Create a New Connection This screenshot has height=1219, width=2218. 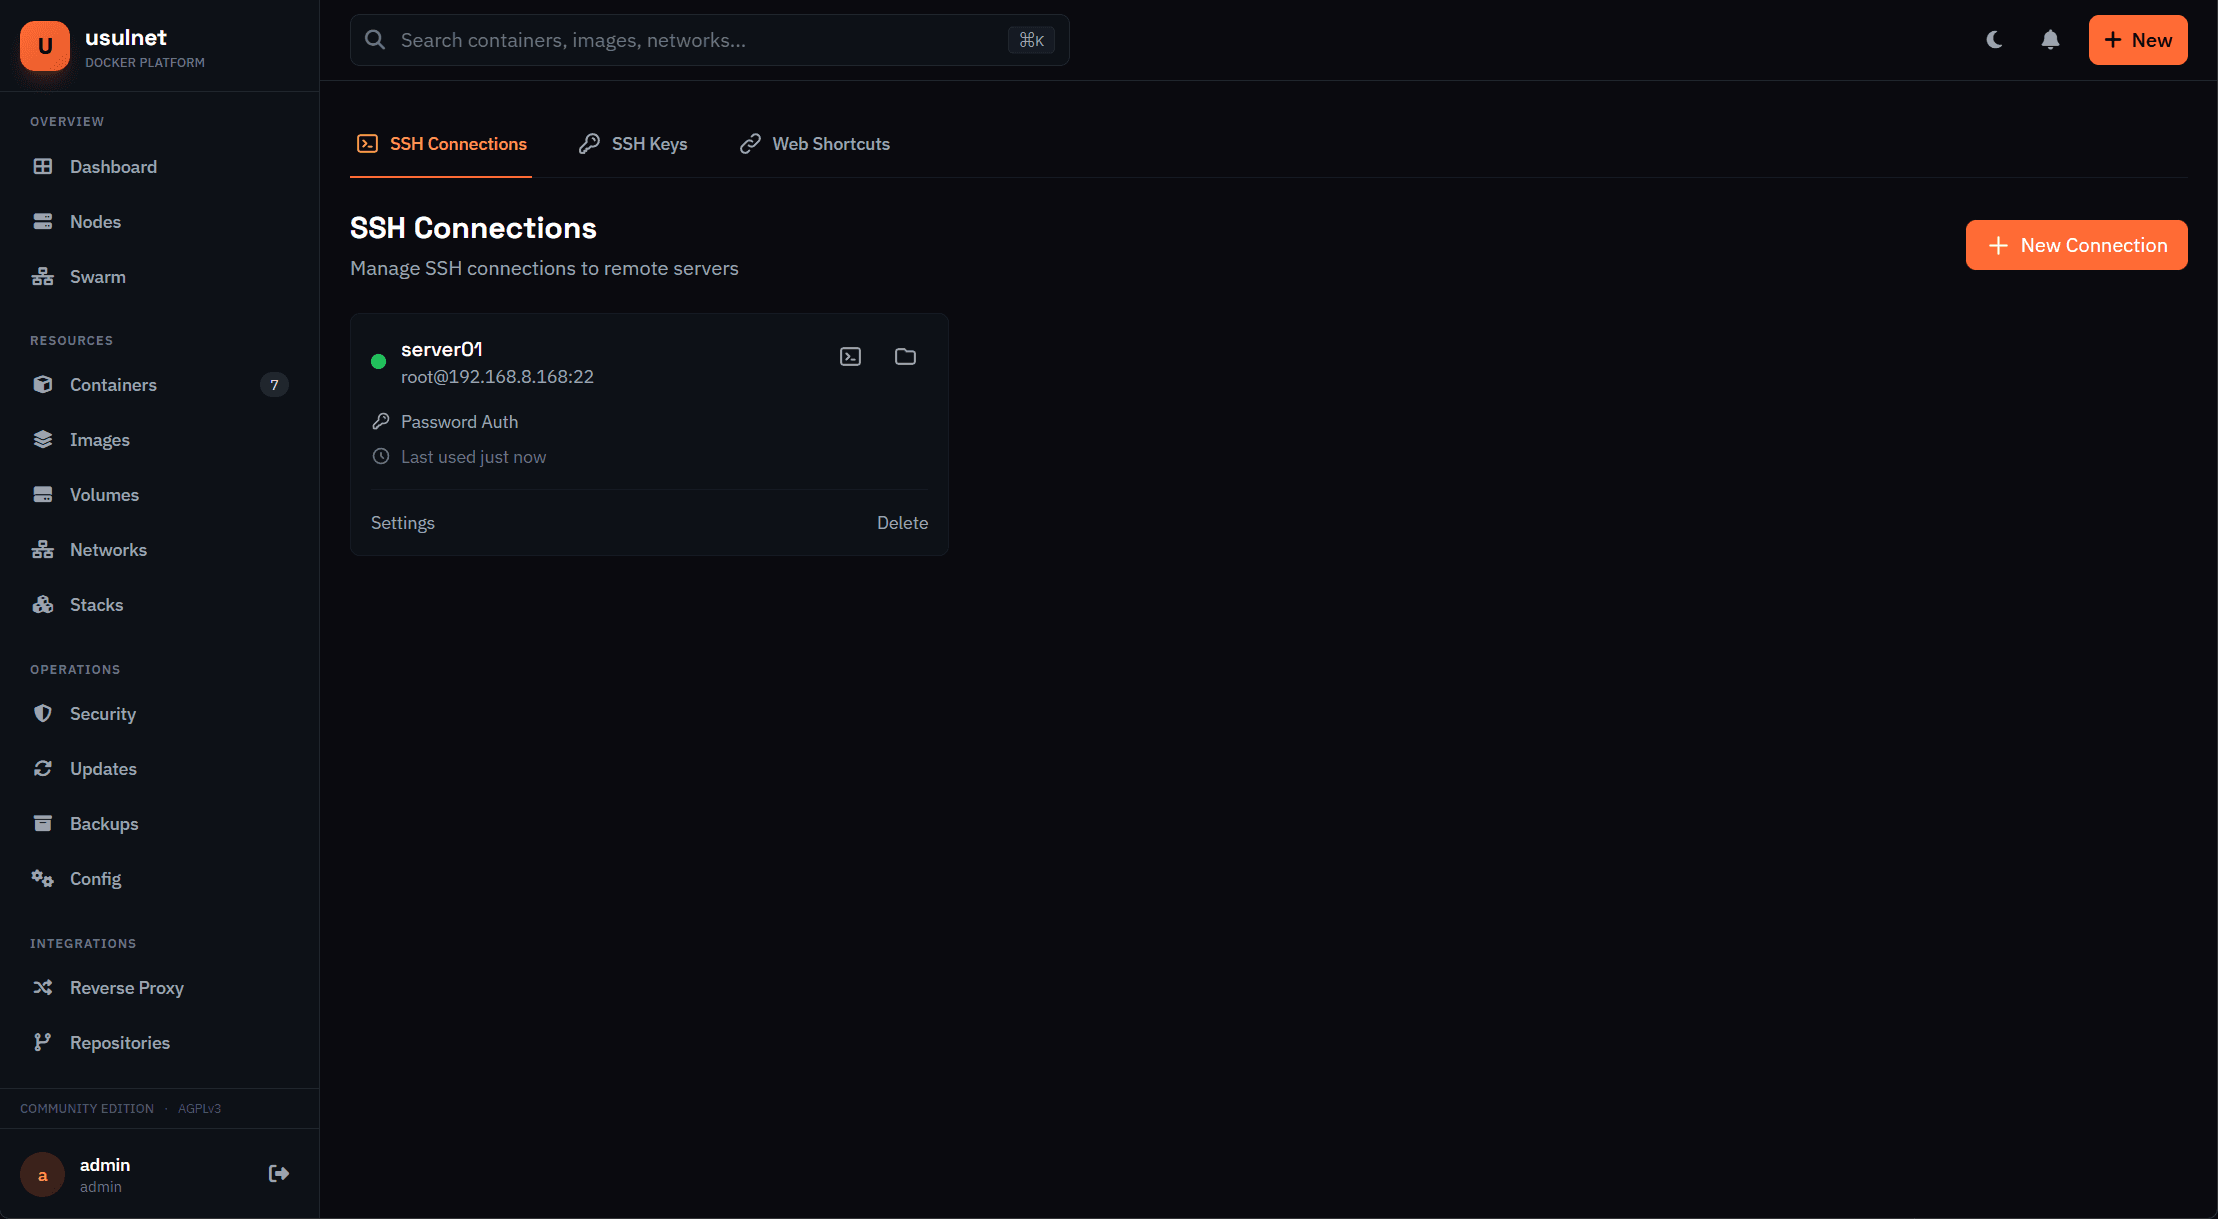[x=2076, y=244]
